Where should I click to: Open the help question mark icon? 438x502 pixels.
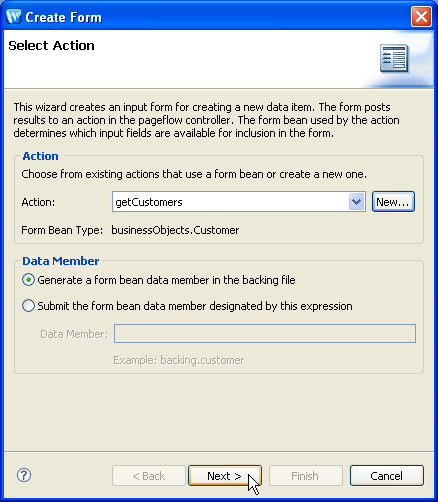coord(24,475)
